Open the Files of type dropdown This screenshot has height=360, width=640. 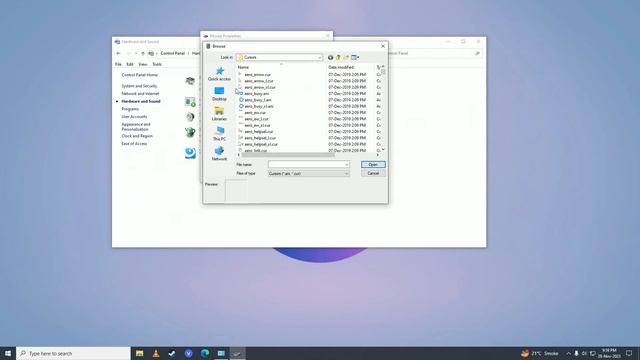point(309,173)
